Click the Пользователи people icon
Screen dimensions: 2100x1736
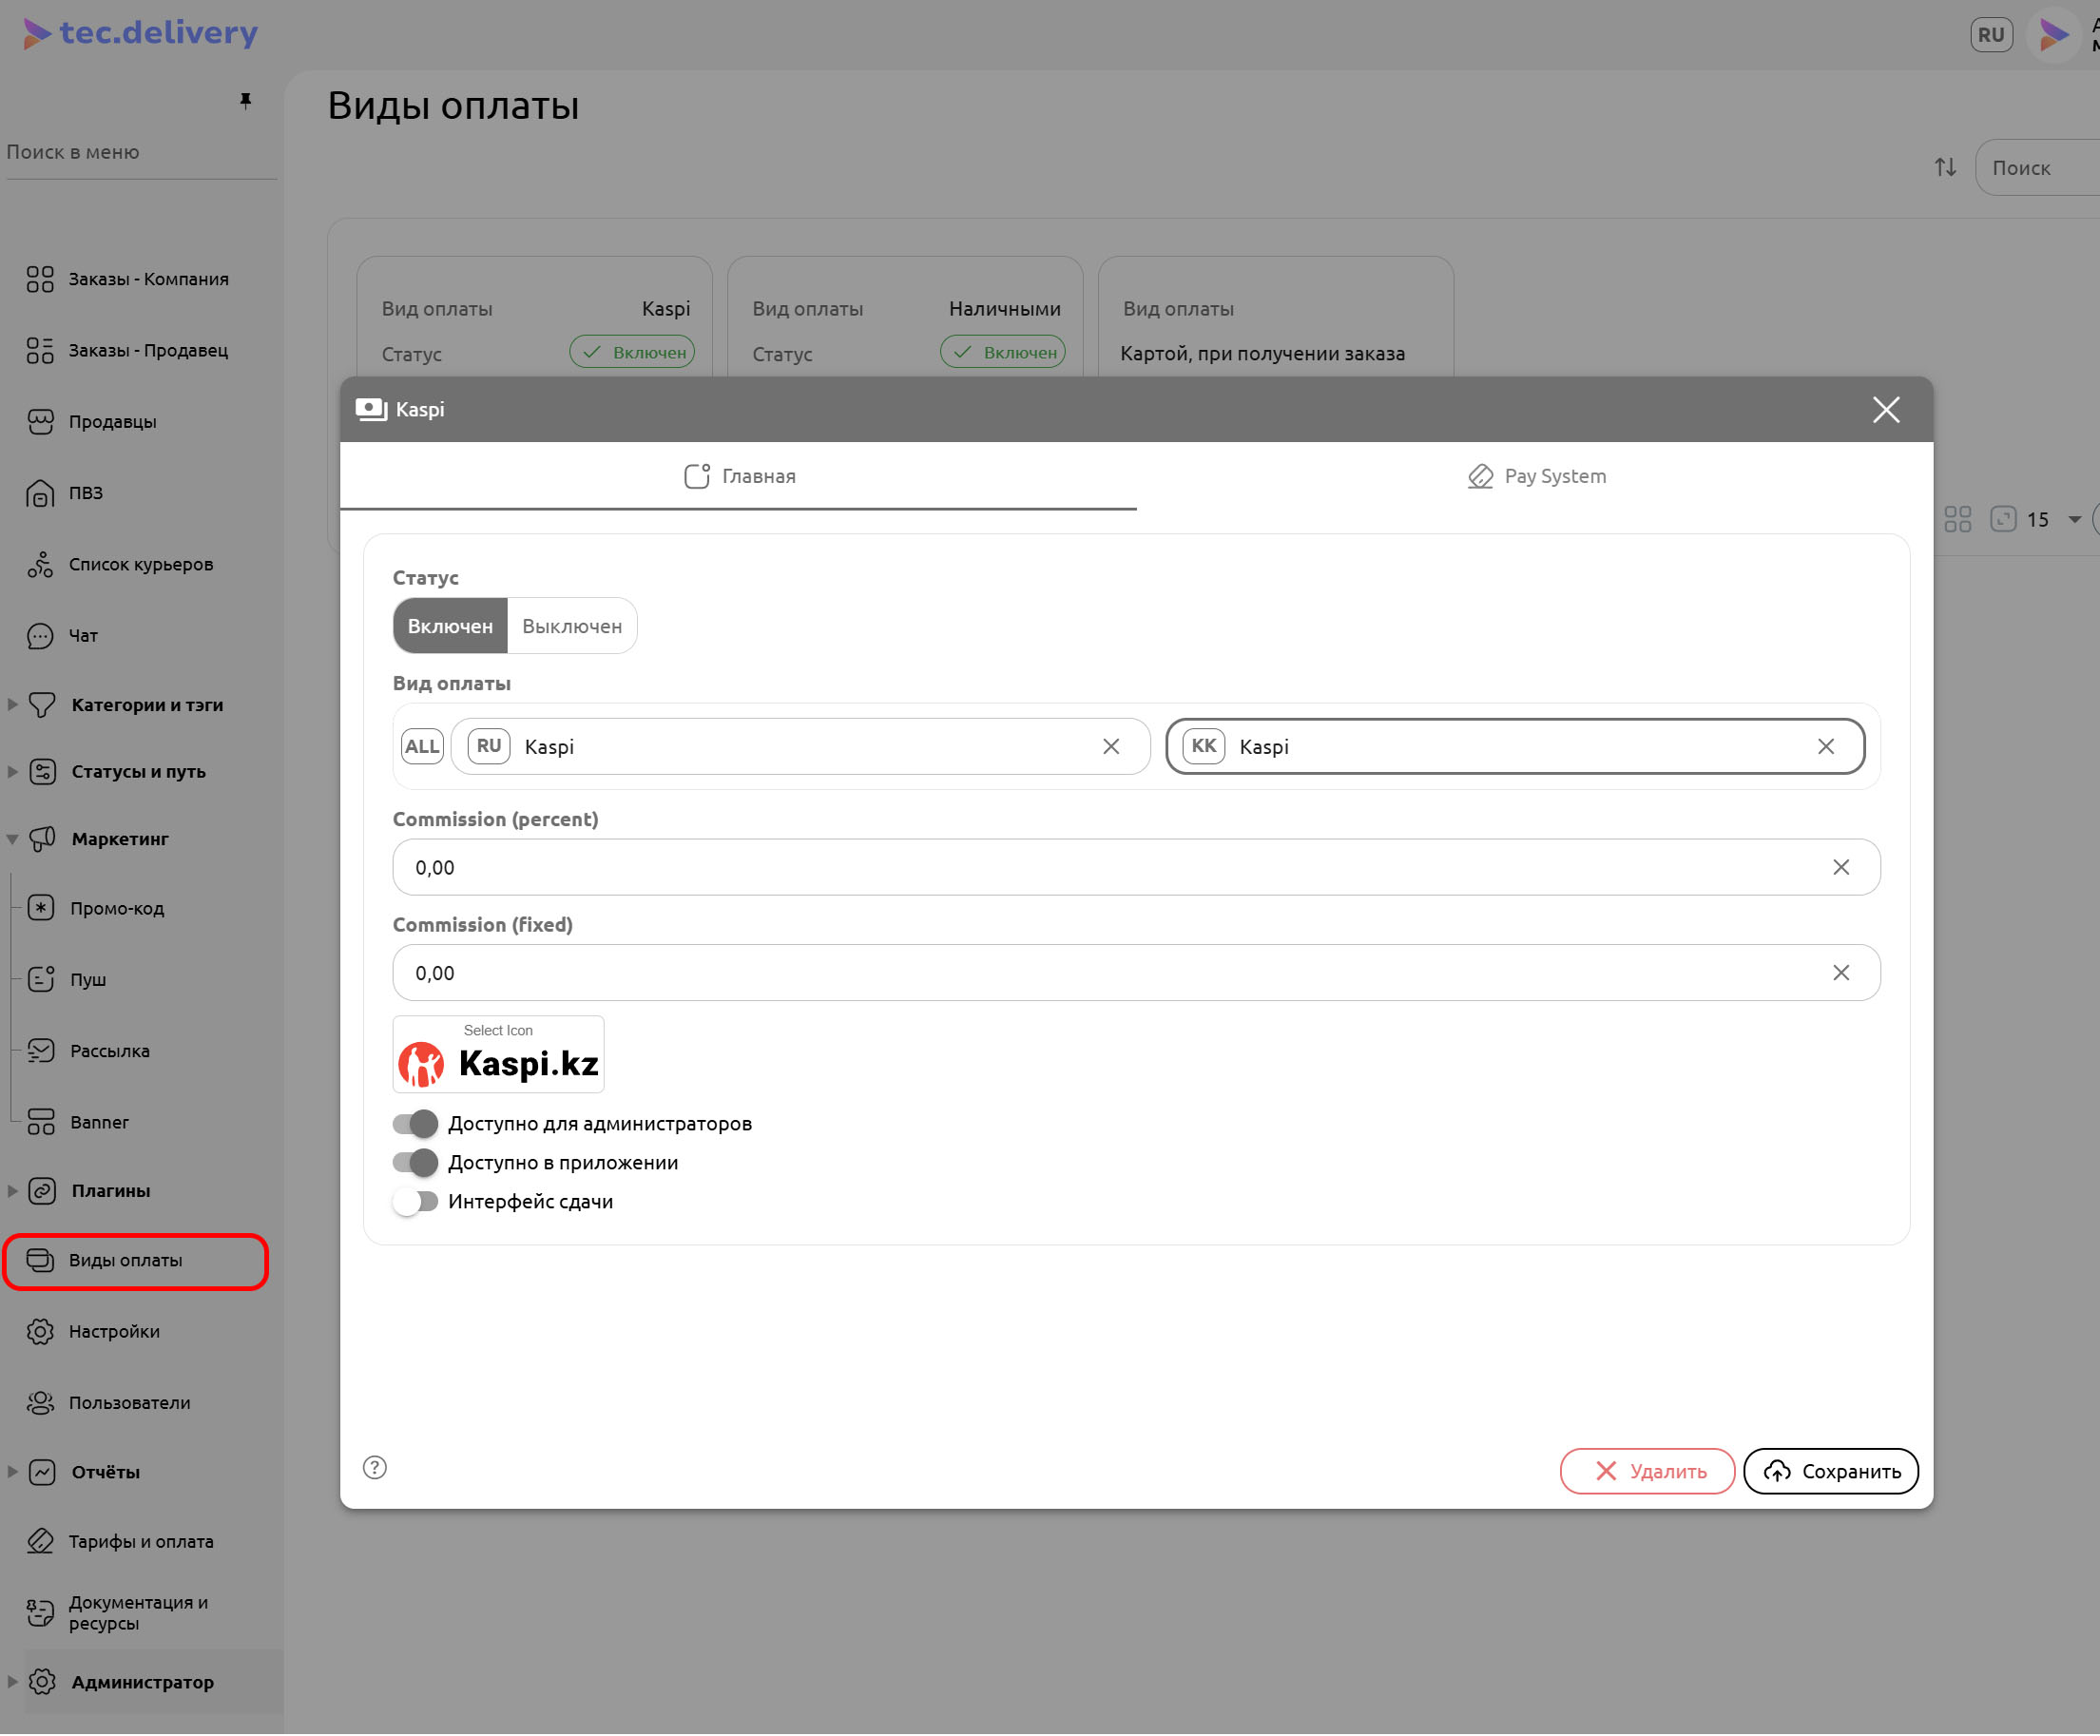(40, 1404)
